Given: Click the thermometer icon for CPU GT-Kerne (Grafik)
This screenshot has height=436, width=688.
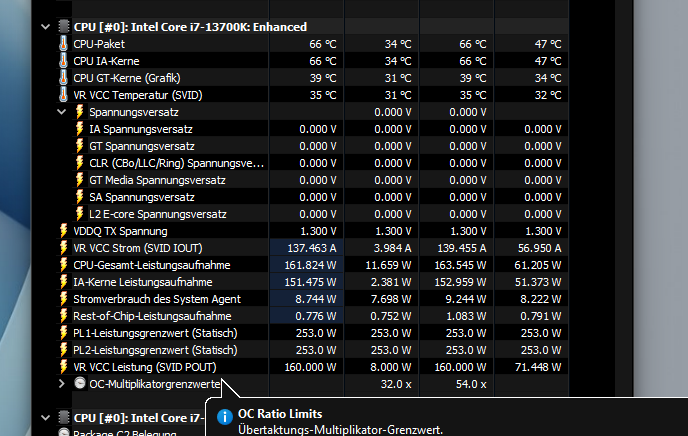Looking at the screenshot, I should [x=64, y=78].
